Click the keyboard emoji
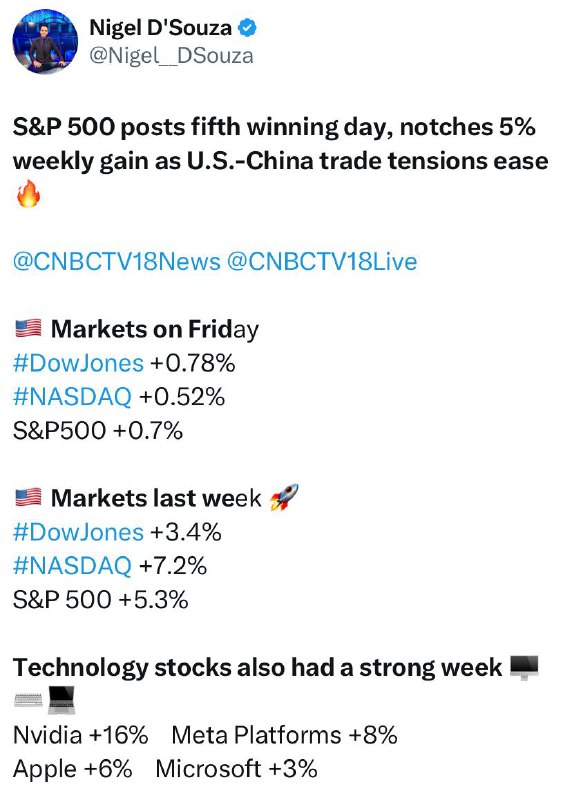 (28, 701)
